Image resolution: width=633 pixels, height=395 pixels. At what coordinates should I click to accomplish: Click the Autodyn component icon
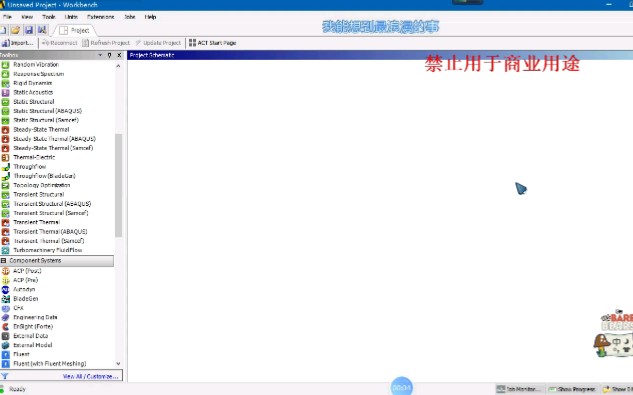pos(5,290)
